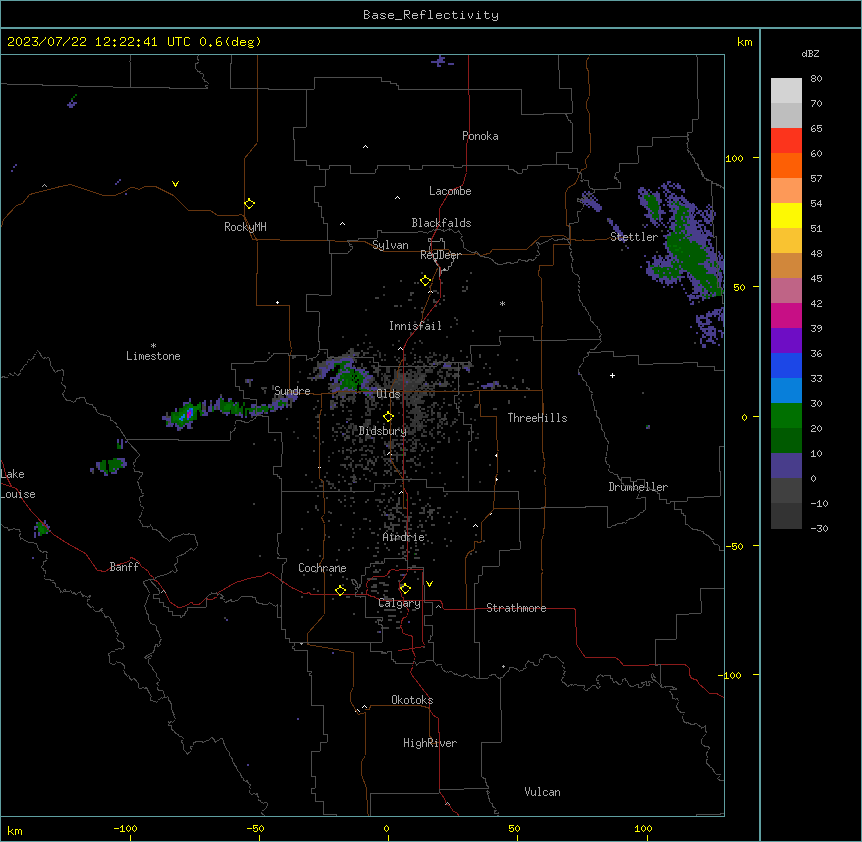This screenshot has width=862, height=842.
Task: Click the yellow diamond marker south of RedDeer
Action: click(425, 281)
